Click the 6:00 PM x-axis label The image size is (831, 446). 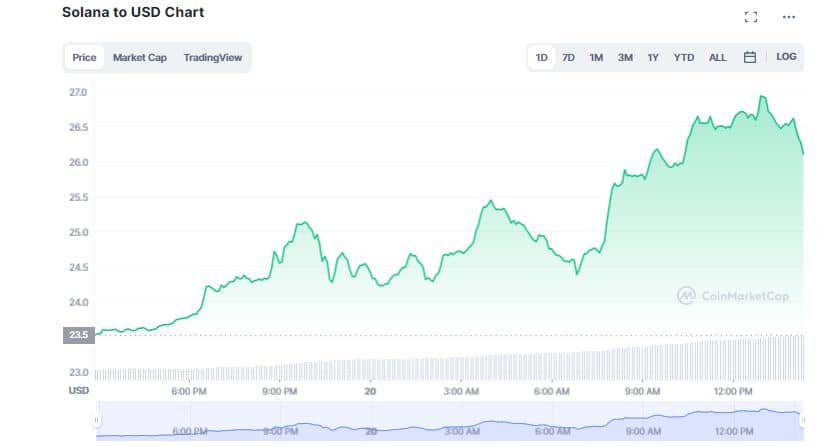click(189, 391)
